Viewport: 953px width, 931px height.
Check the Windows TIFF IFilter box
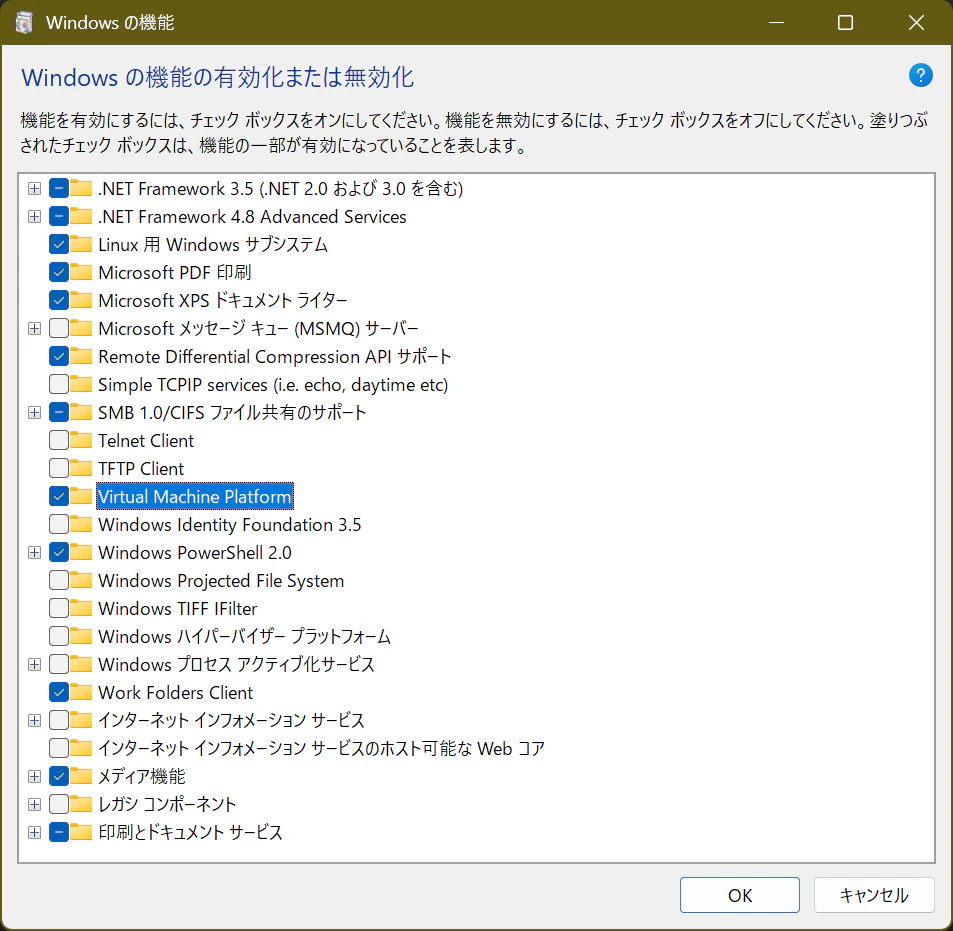coord(59,608)
